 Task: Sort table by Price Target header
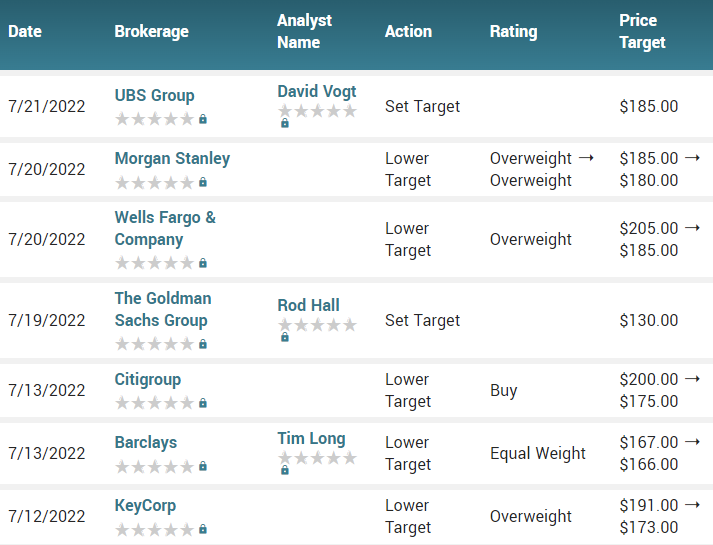click(642, 31)
